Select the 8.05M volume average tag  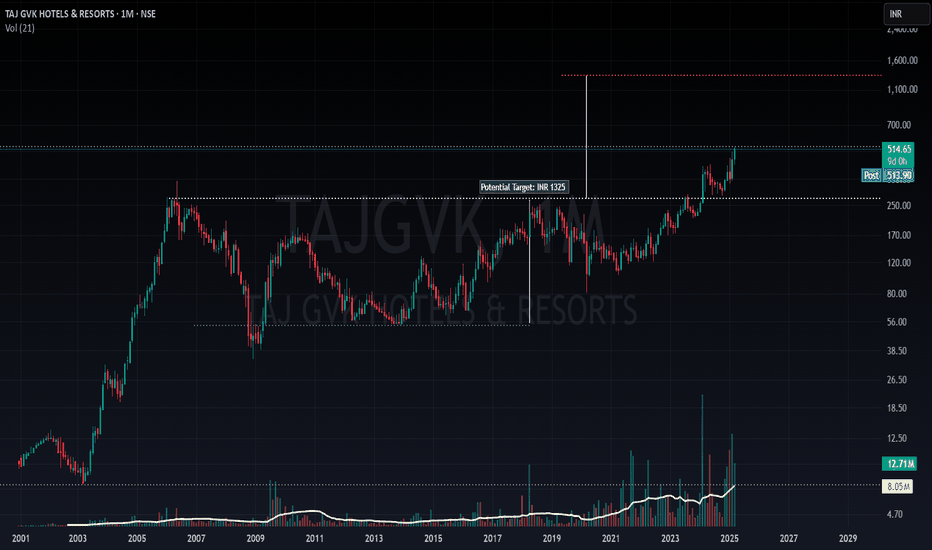pyautogui.click(x=898, y=486)
